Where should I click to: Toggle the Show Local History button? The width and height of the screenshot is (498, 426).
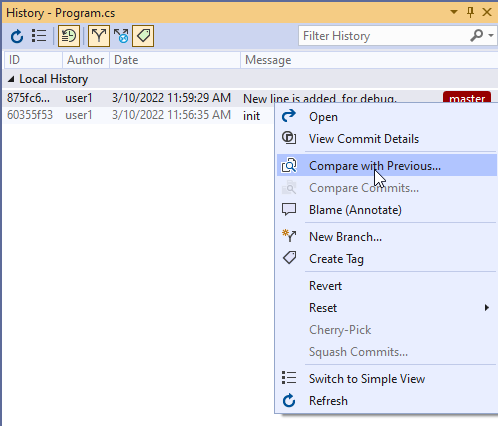click(69, 36)
